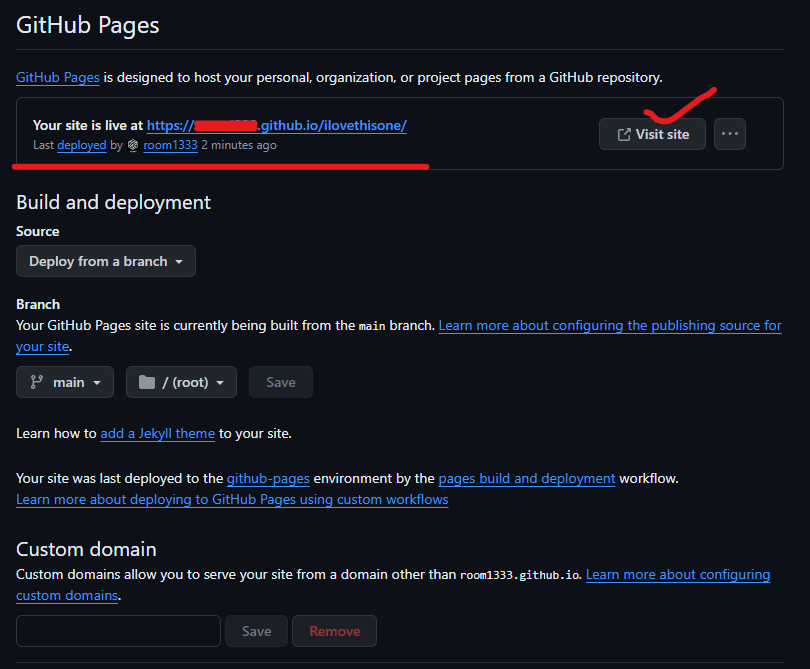
Task: Open the room1333 user profile link
Action: coord(170,145)
